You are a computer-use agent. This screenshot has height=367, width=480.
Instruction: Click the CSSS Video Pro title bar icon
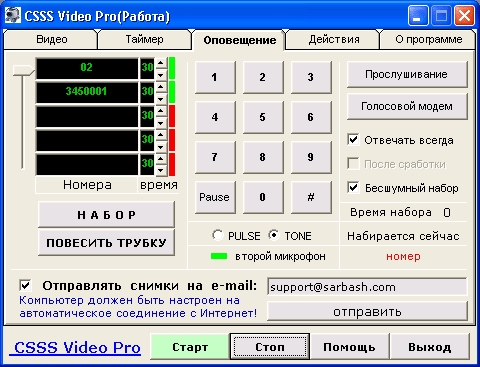coord(13,15)
